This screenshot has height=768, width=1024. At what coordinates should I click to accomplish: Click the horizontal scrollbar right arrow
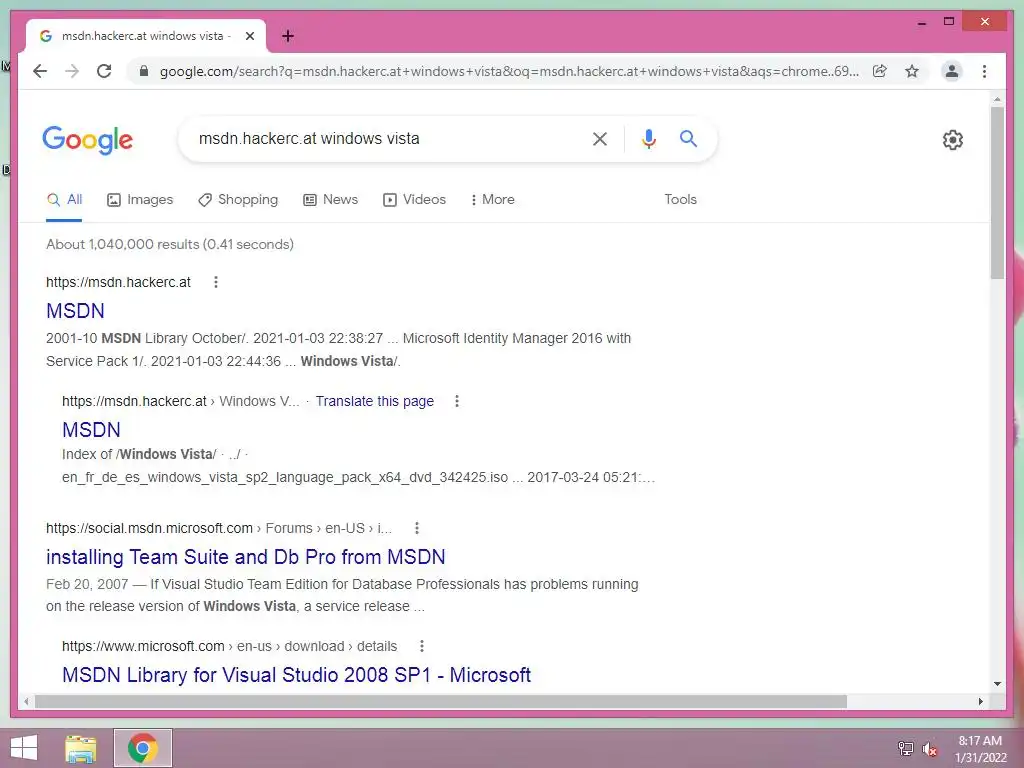click(980, 701)
